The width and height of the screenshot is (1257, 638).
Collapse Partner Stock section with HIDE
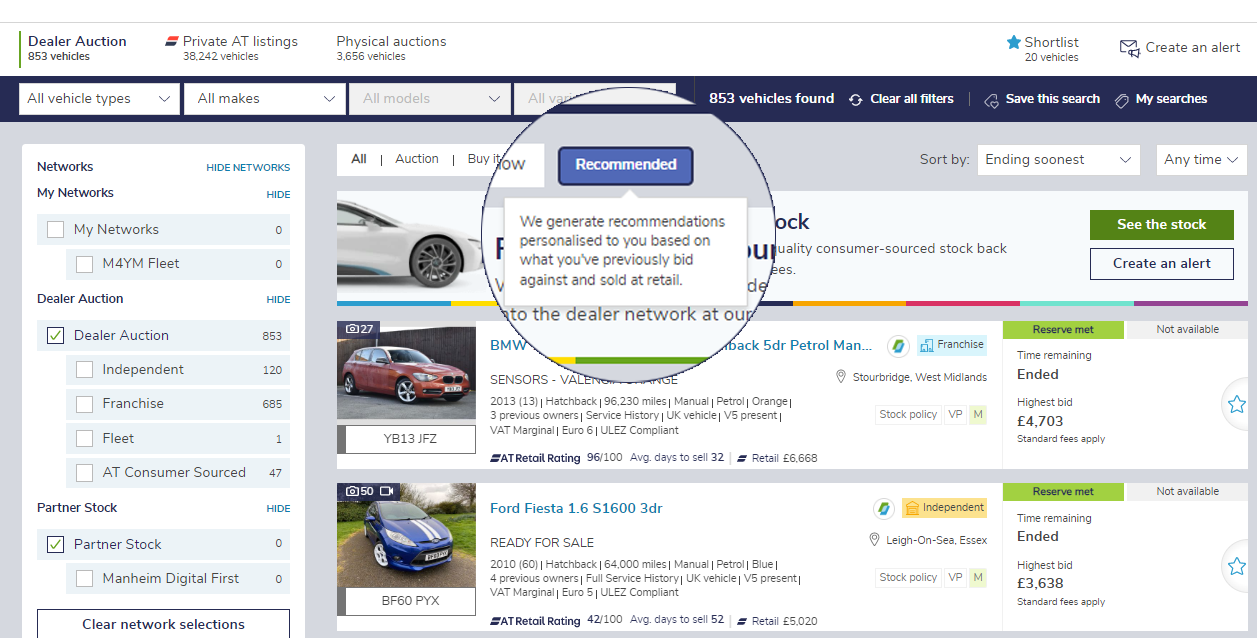[278, 509]
